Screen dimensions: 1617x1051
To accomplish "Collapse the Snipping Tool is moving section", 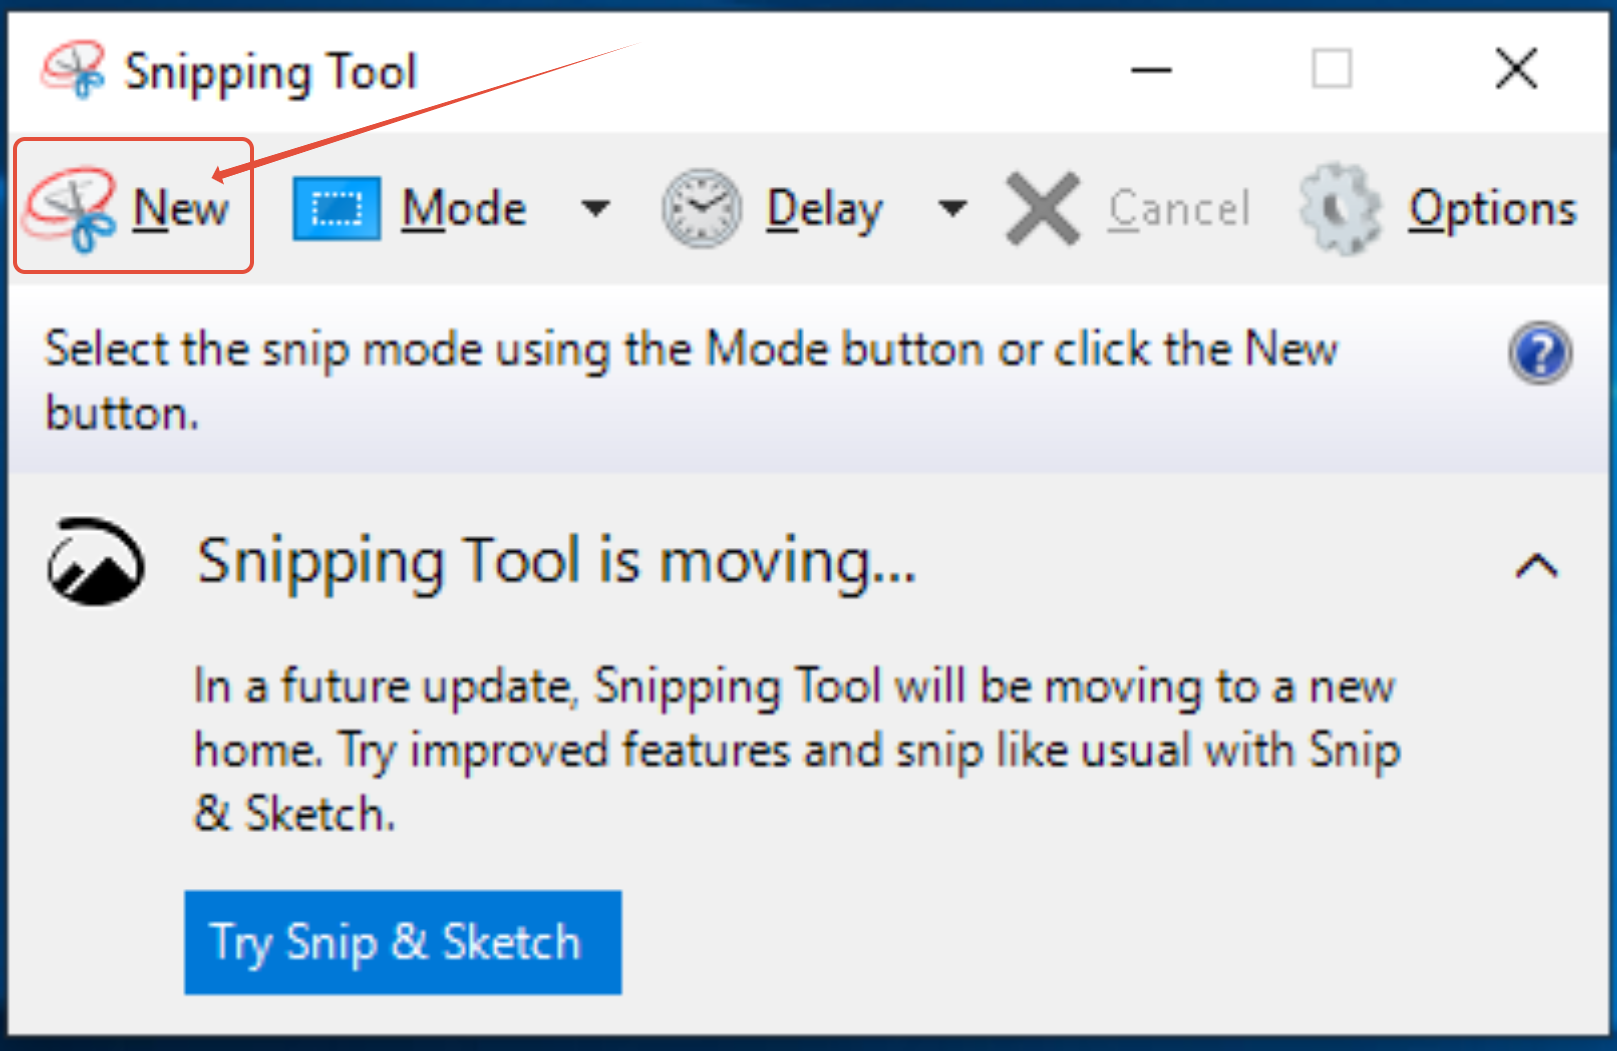I will [1537, 566].
